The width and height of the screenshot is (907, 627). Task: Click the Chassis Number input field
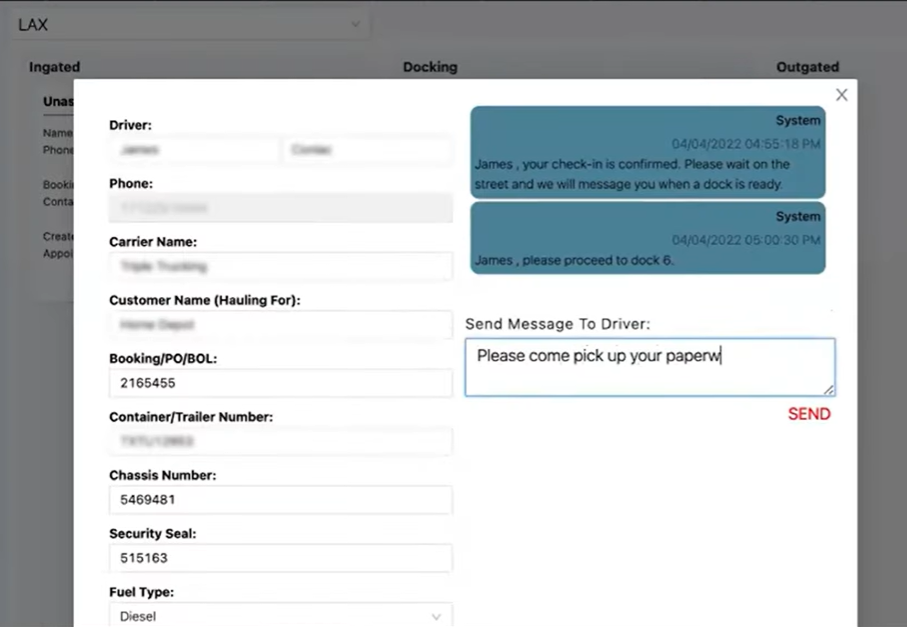pos(280,499)
